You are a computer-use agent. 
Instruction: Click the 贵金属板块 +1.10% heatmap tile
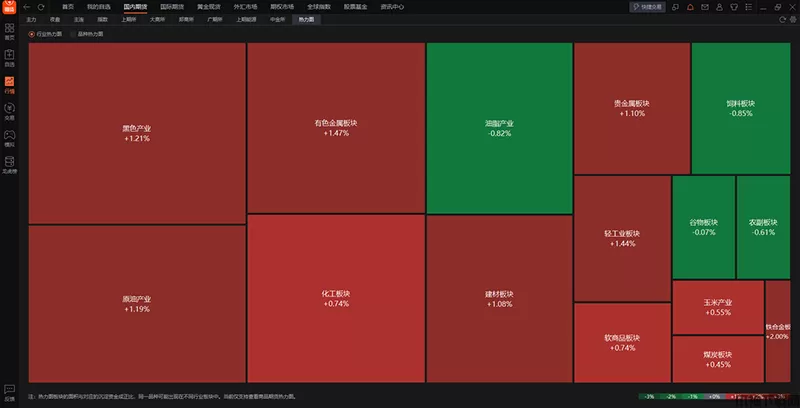pyautogui.click(x=632, y=107)
